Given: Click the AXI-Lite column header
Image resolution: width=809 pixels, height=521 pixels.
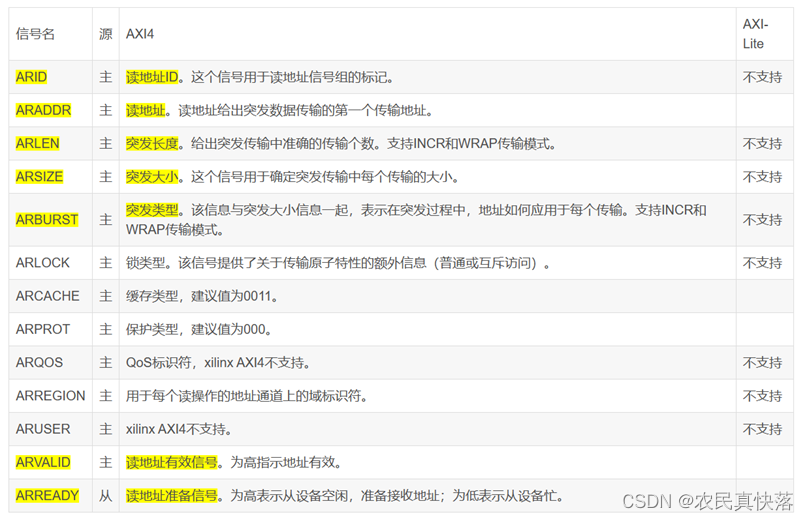Looking at the screenshot, I should (x=754, y=34).
